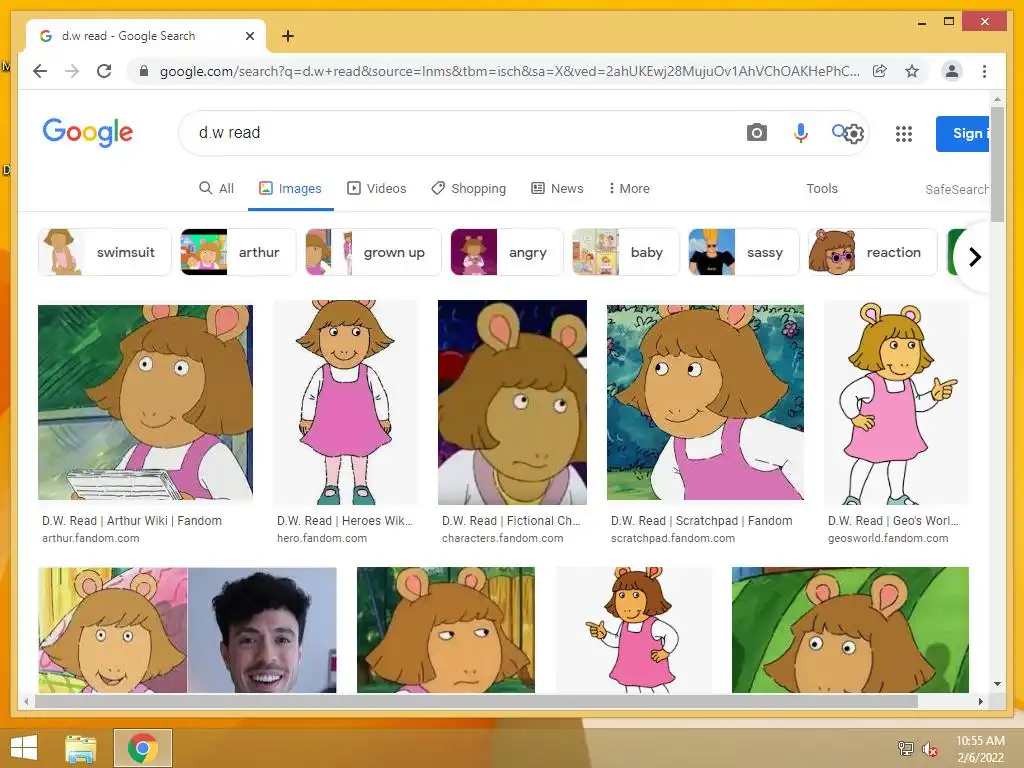Open the Windows Start menu
Screen dimensions: 1024x768
coord(24,748)
